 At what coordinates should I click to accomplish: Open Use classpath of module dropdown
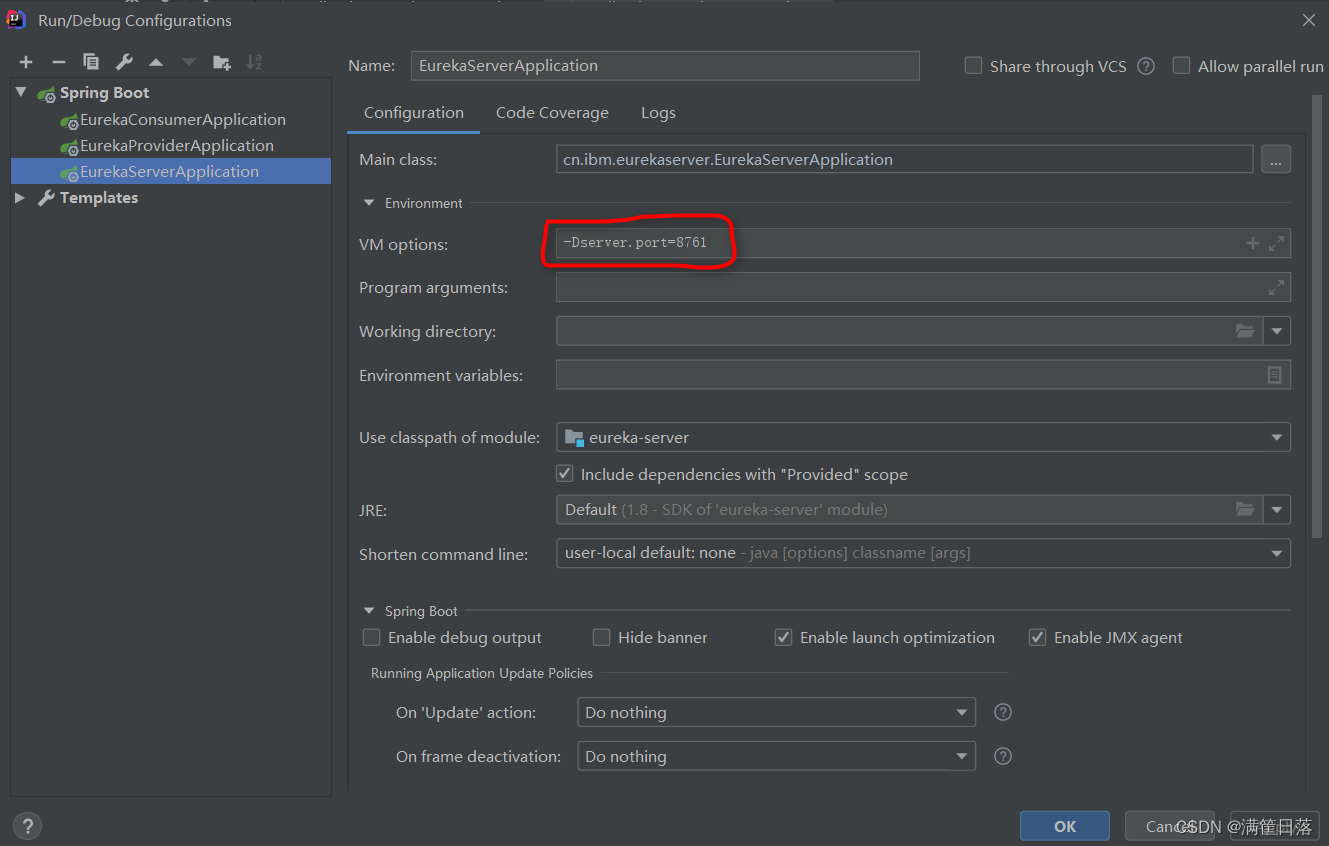pyautogui.click(x=1277, y=437)
